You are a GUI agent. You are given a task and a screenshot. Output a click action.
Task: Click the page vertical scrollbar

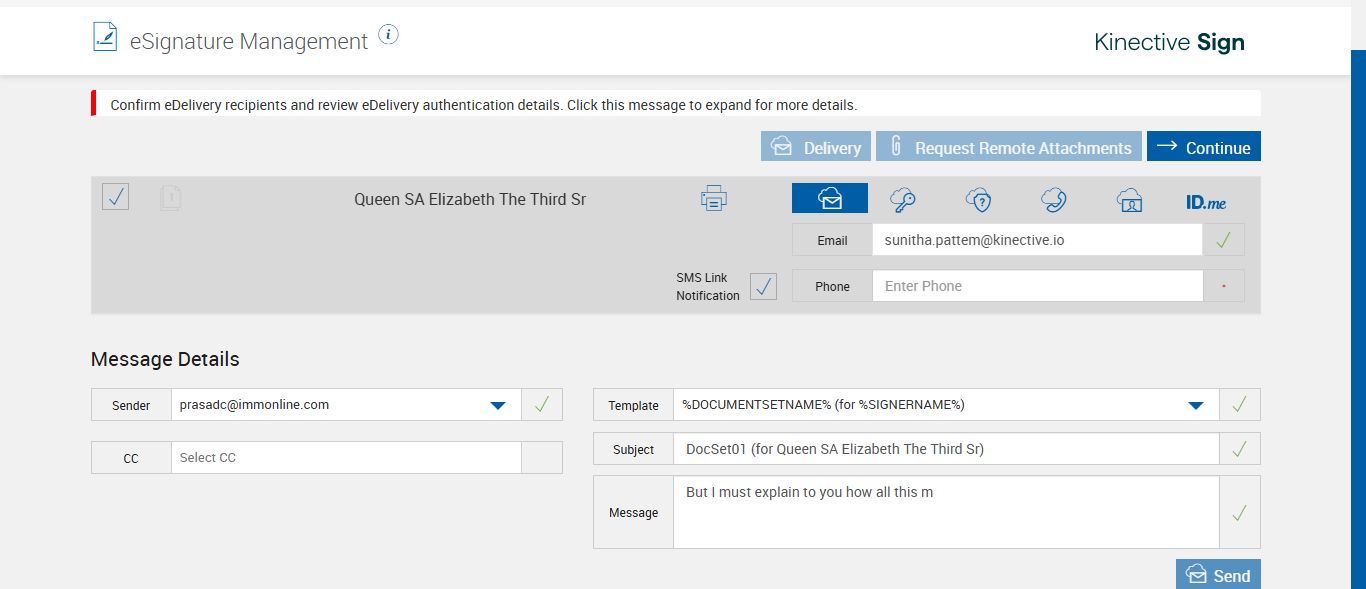pyautogui.click(x=1359, y=320)
